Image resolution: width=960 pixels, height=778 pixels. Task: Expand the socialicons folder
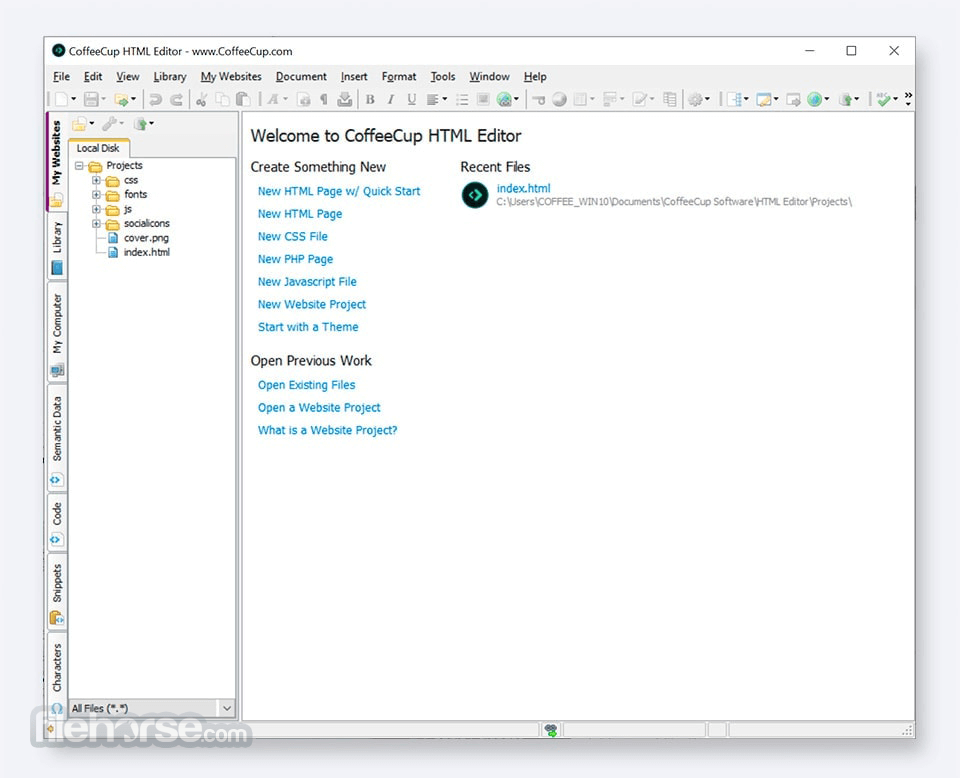point(96,223)
